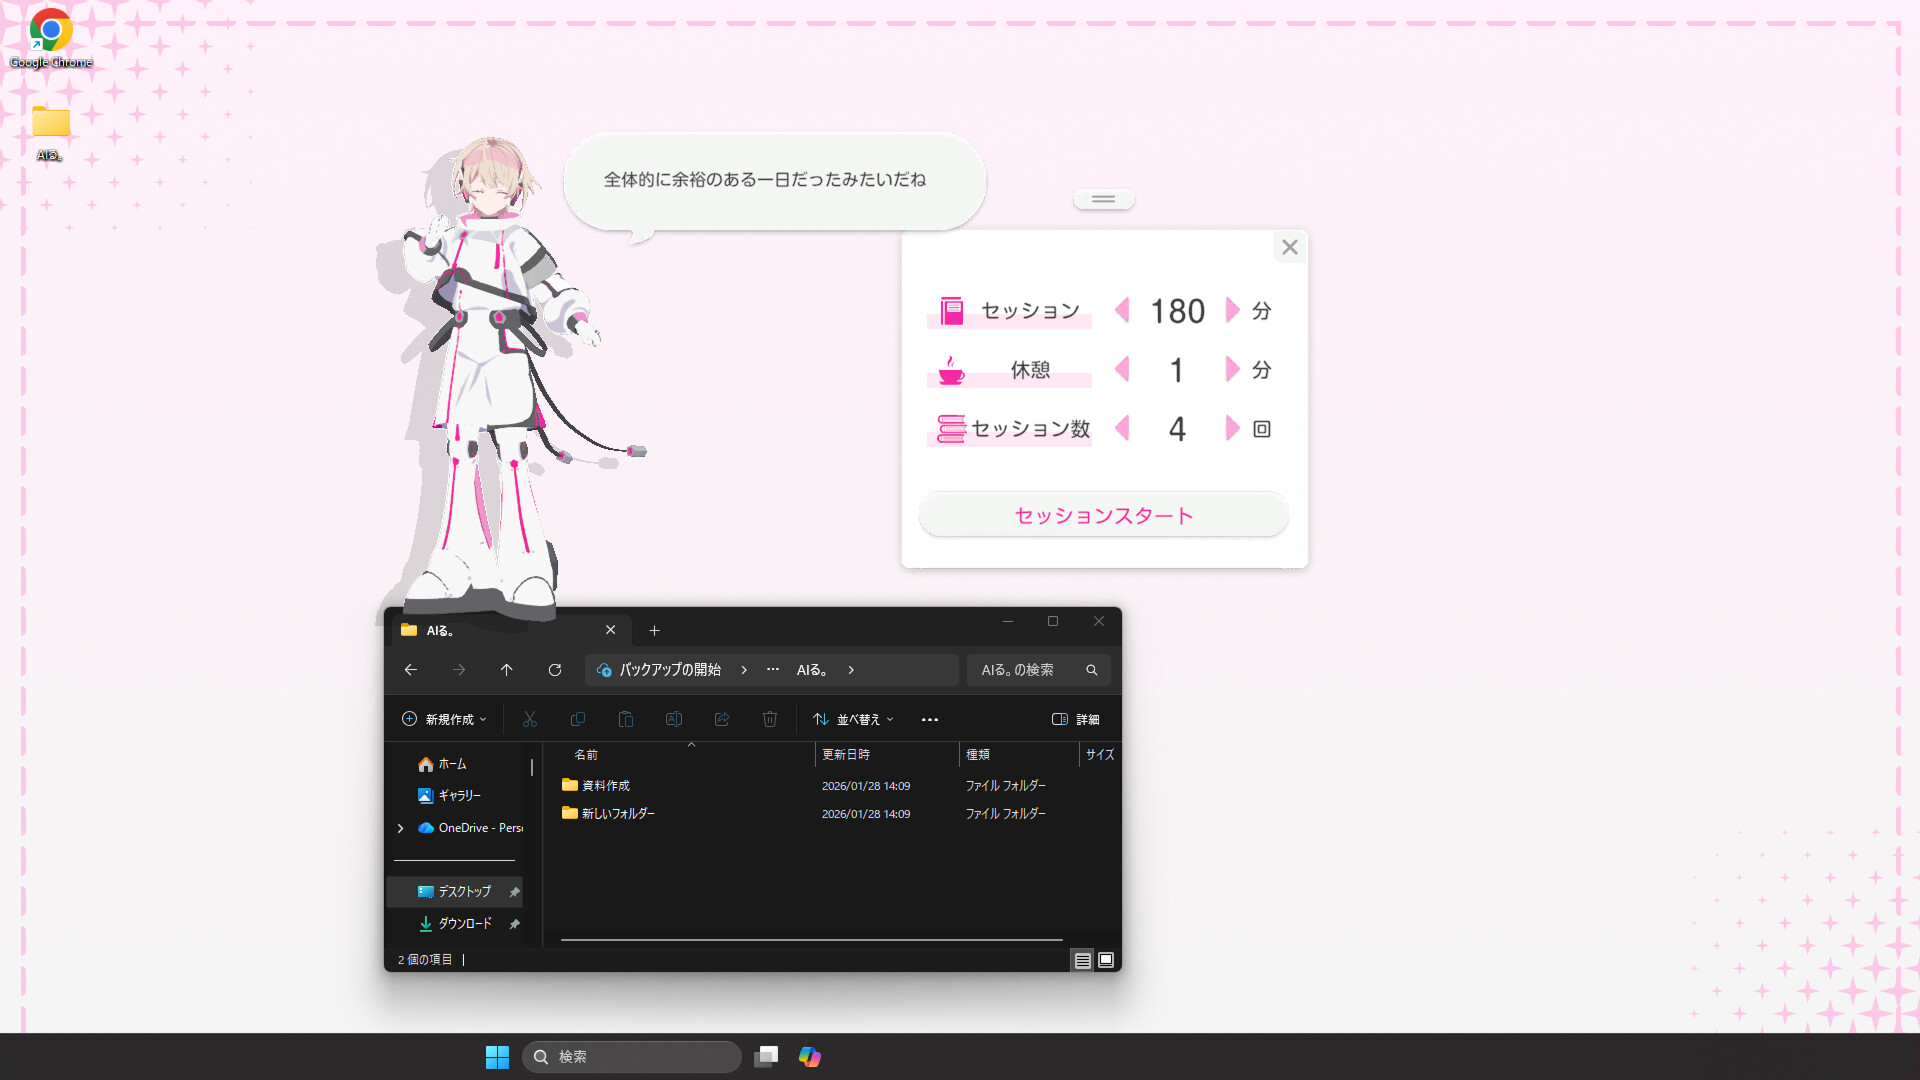Expand OneDrive - Personal in the navigation pane
1920x1080 pixels.
401,828
